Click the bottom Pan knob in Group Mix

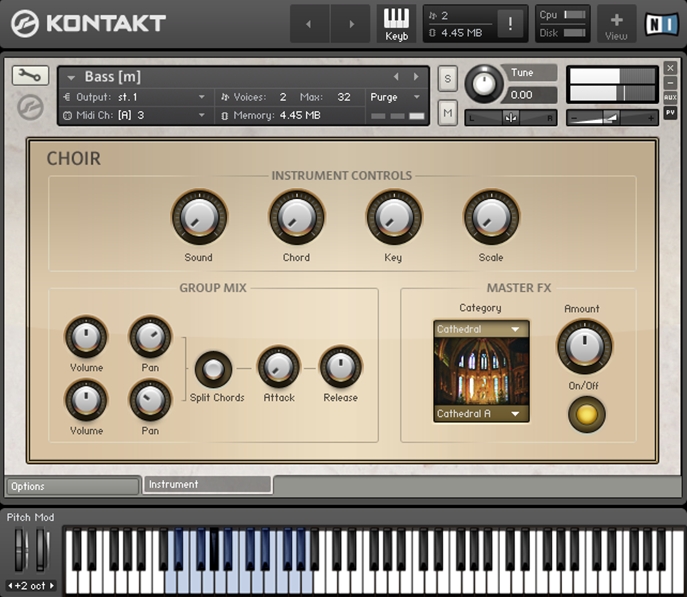tap(150, 400)
